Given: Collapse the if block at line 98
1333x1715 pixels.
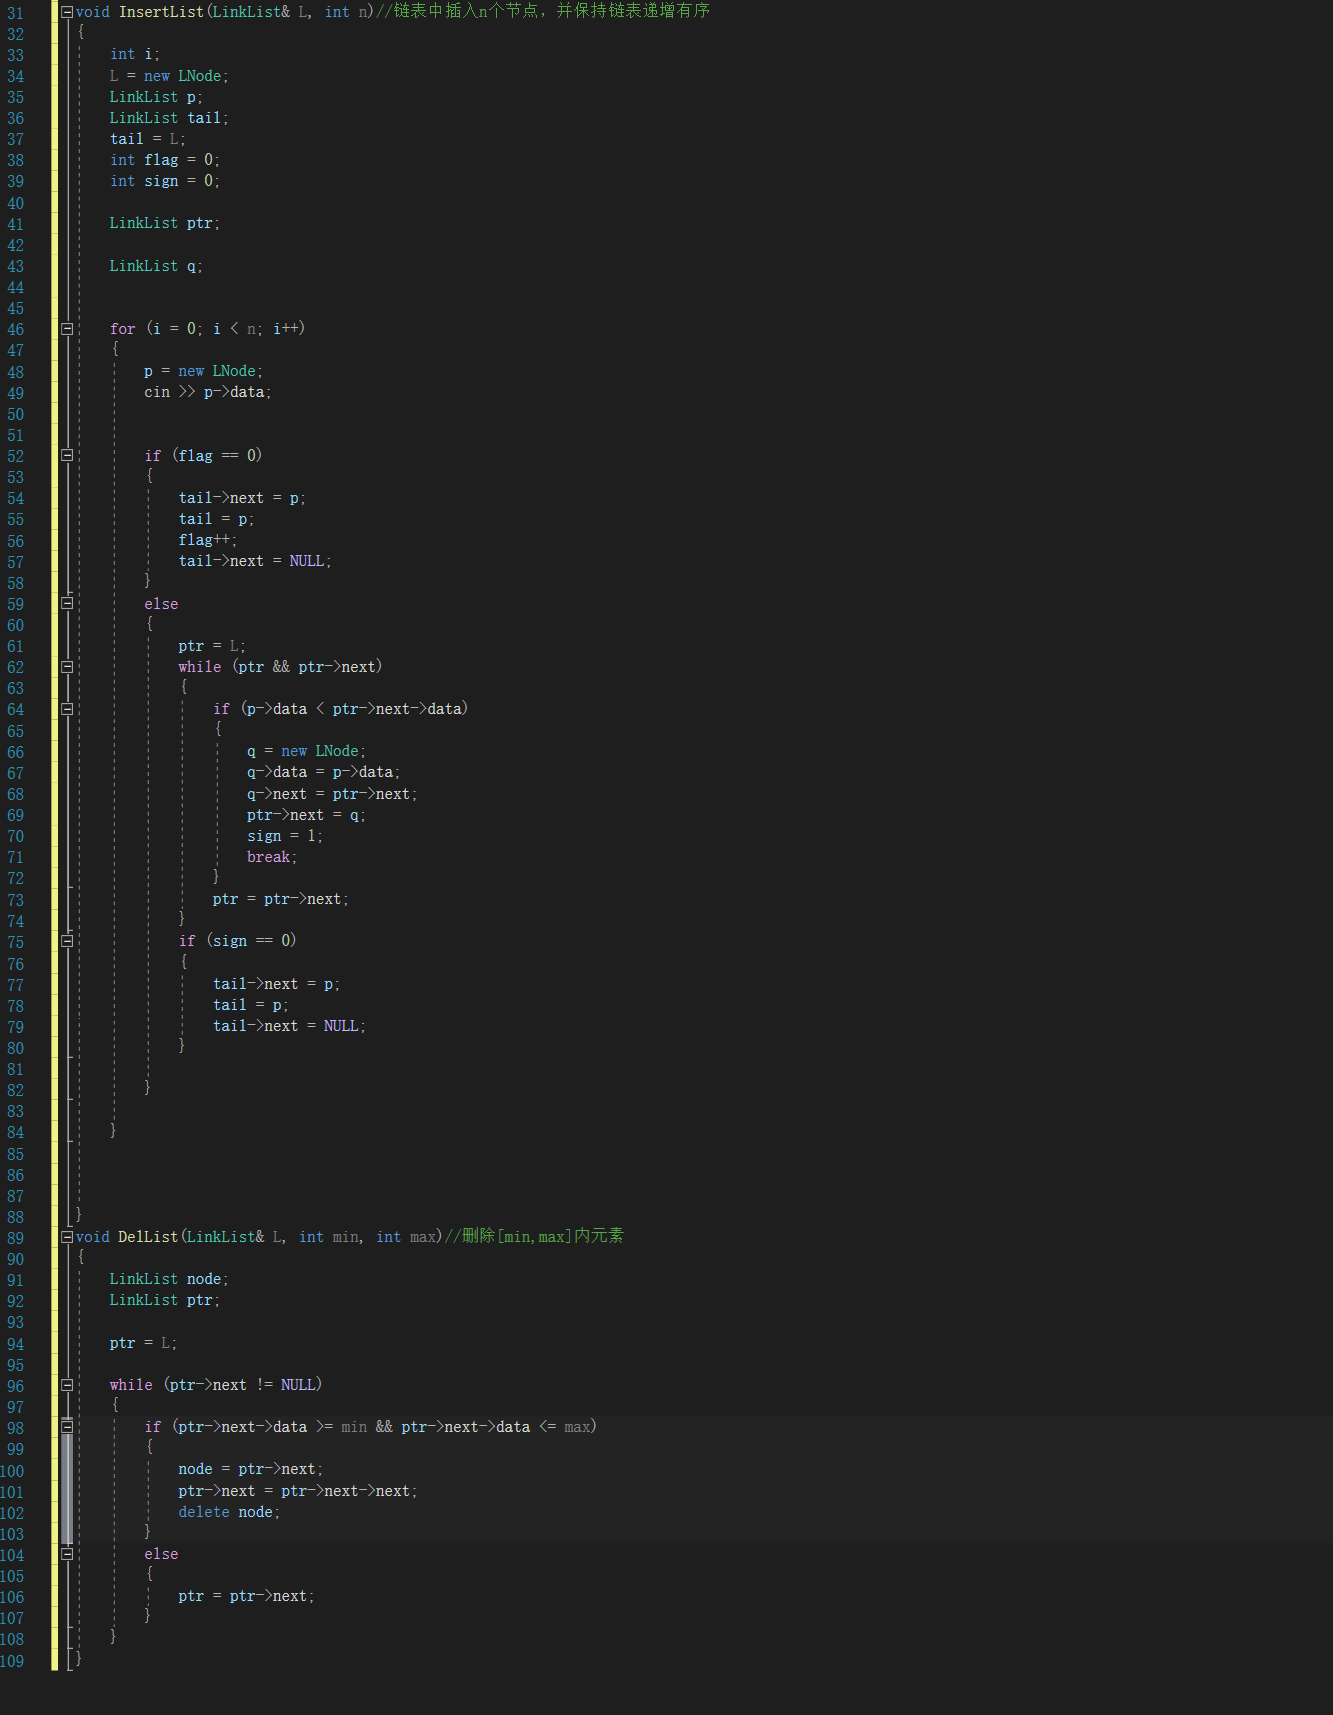Looking at the screenshot, I should 67,1427.
